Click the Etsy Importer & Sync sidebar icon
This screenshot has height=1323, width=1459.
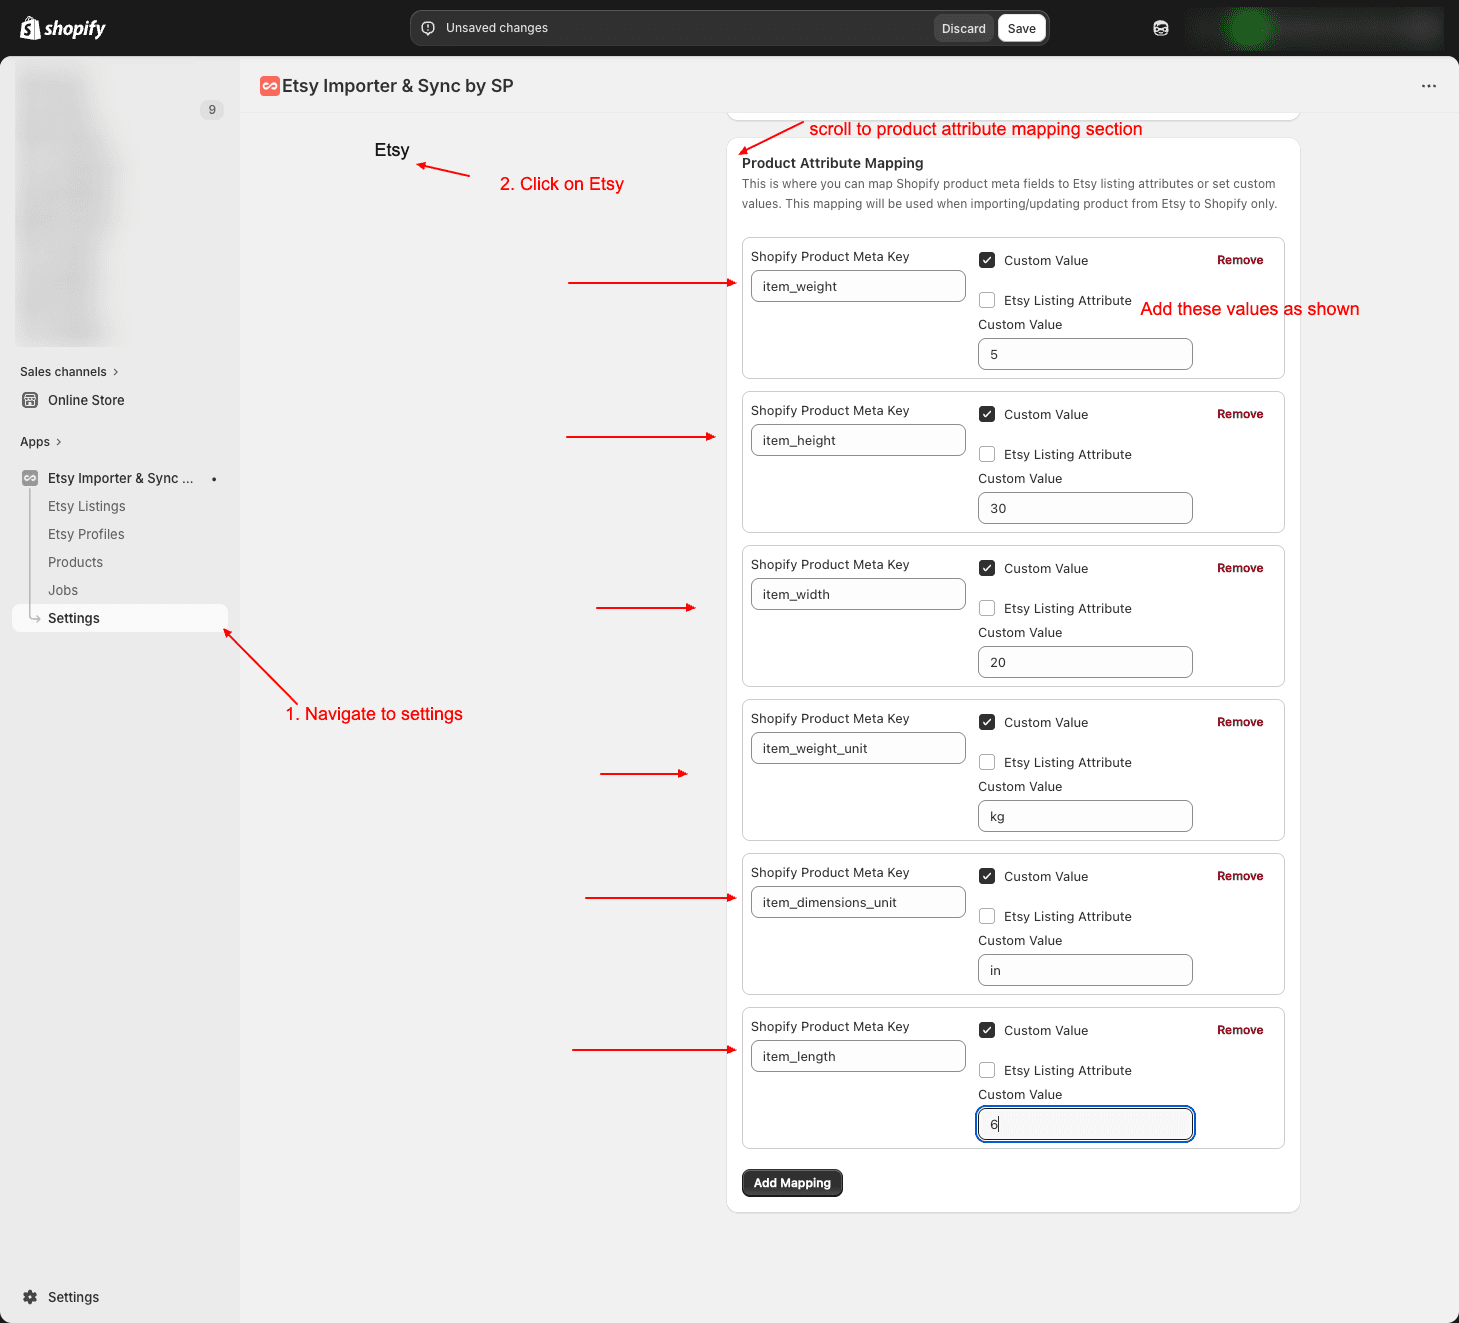[x=30, y=478]
